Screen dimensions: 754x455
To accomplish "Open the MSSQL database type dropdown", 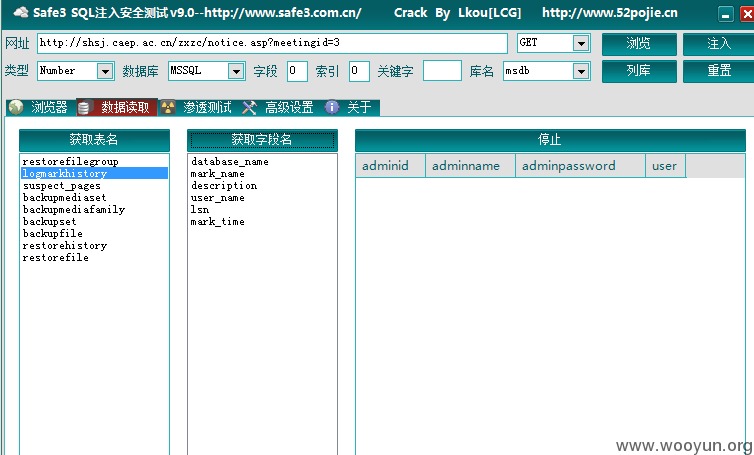I will click(236, 71).
